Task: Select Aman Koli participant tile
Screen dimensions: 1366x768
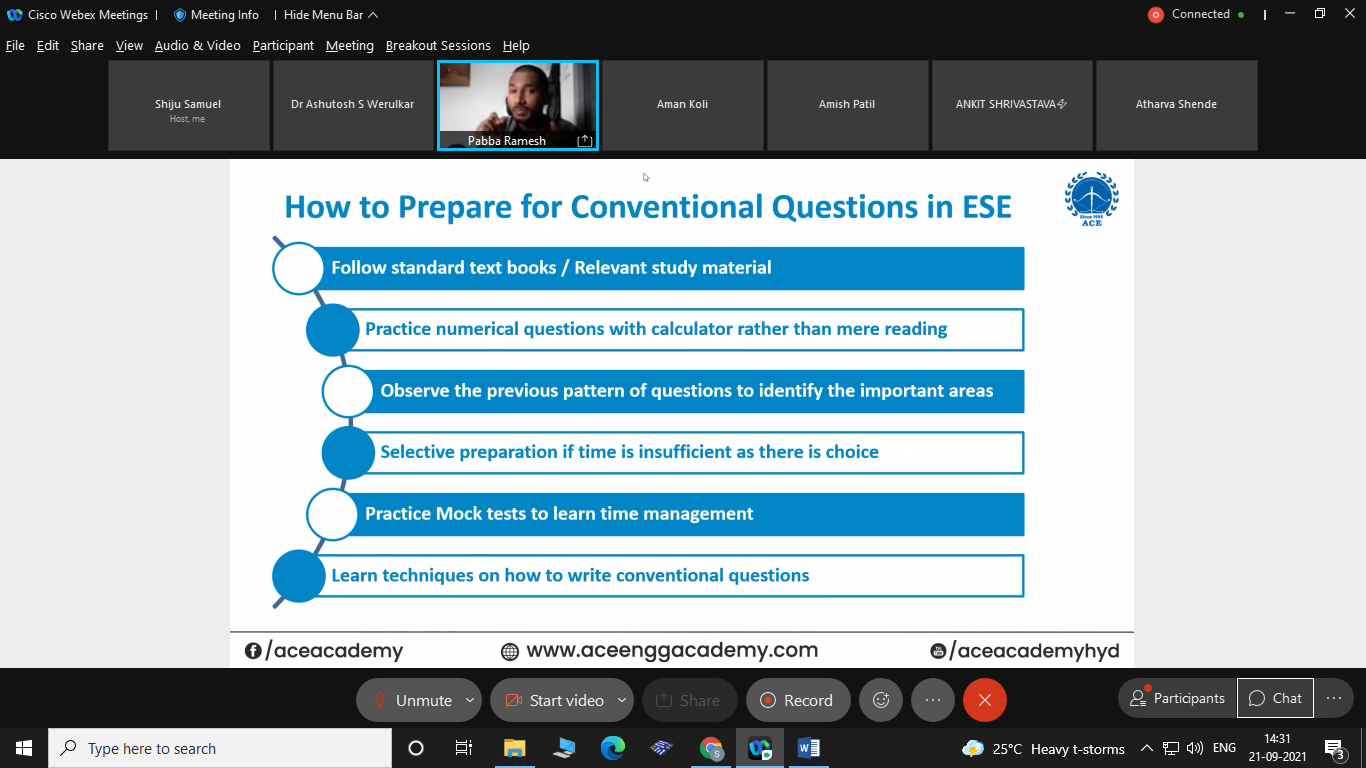Action: 683,105
